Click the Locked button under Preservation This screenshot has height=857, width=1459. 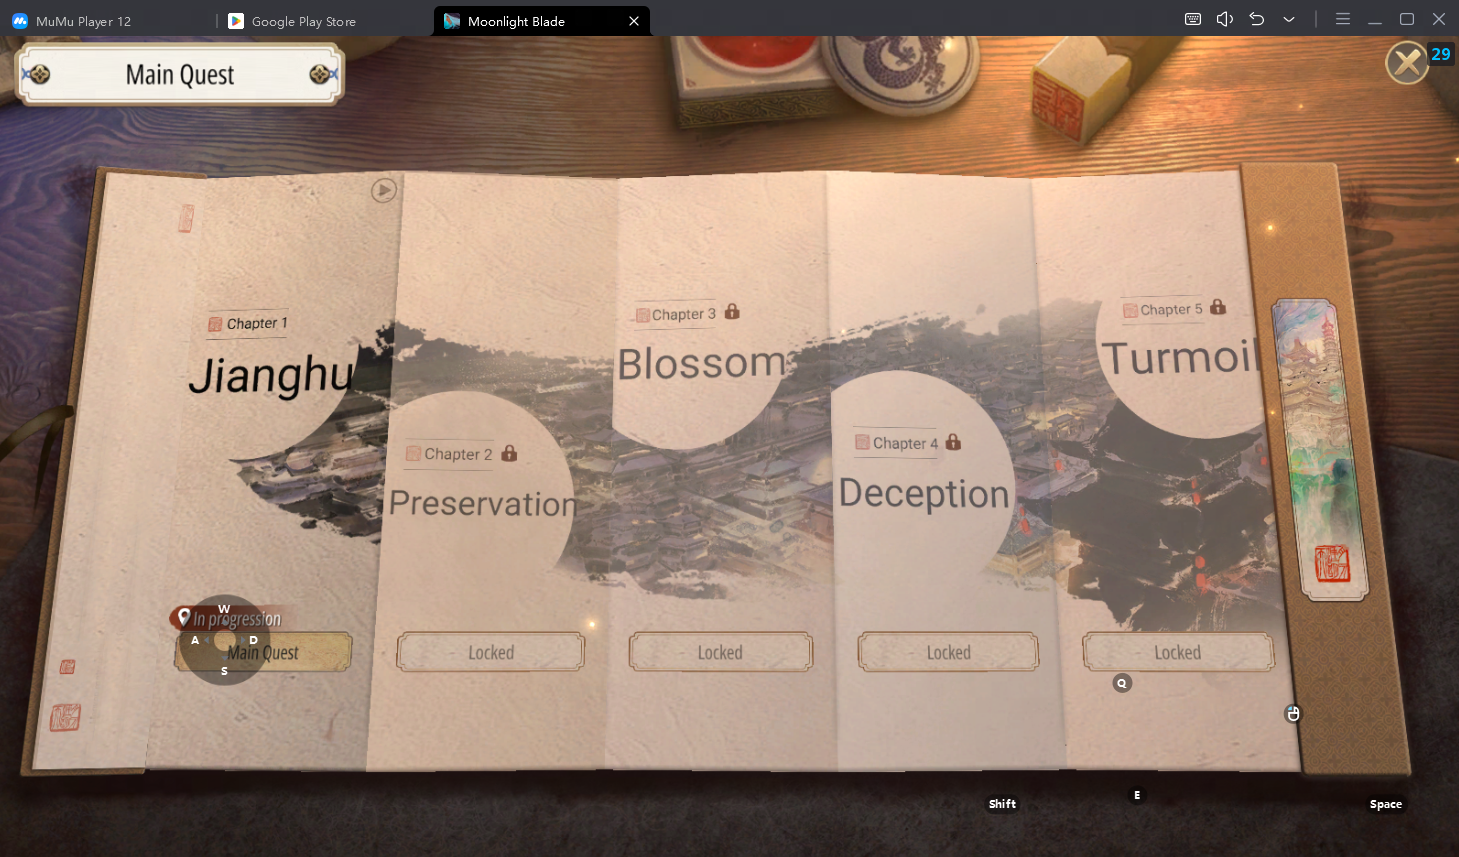pyautogui.click(x=491, y=652)
